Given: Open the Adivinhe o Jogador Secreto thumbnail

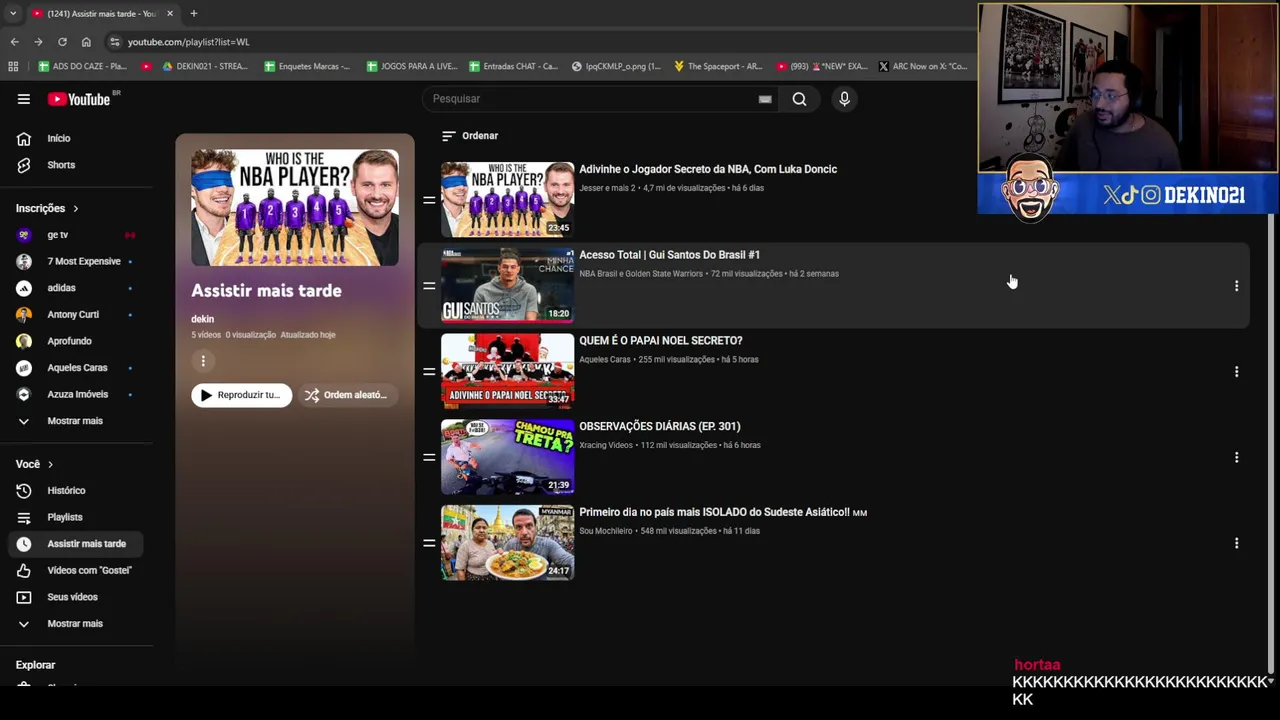Looking at the screenshot, I should [x=508, y=200].
